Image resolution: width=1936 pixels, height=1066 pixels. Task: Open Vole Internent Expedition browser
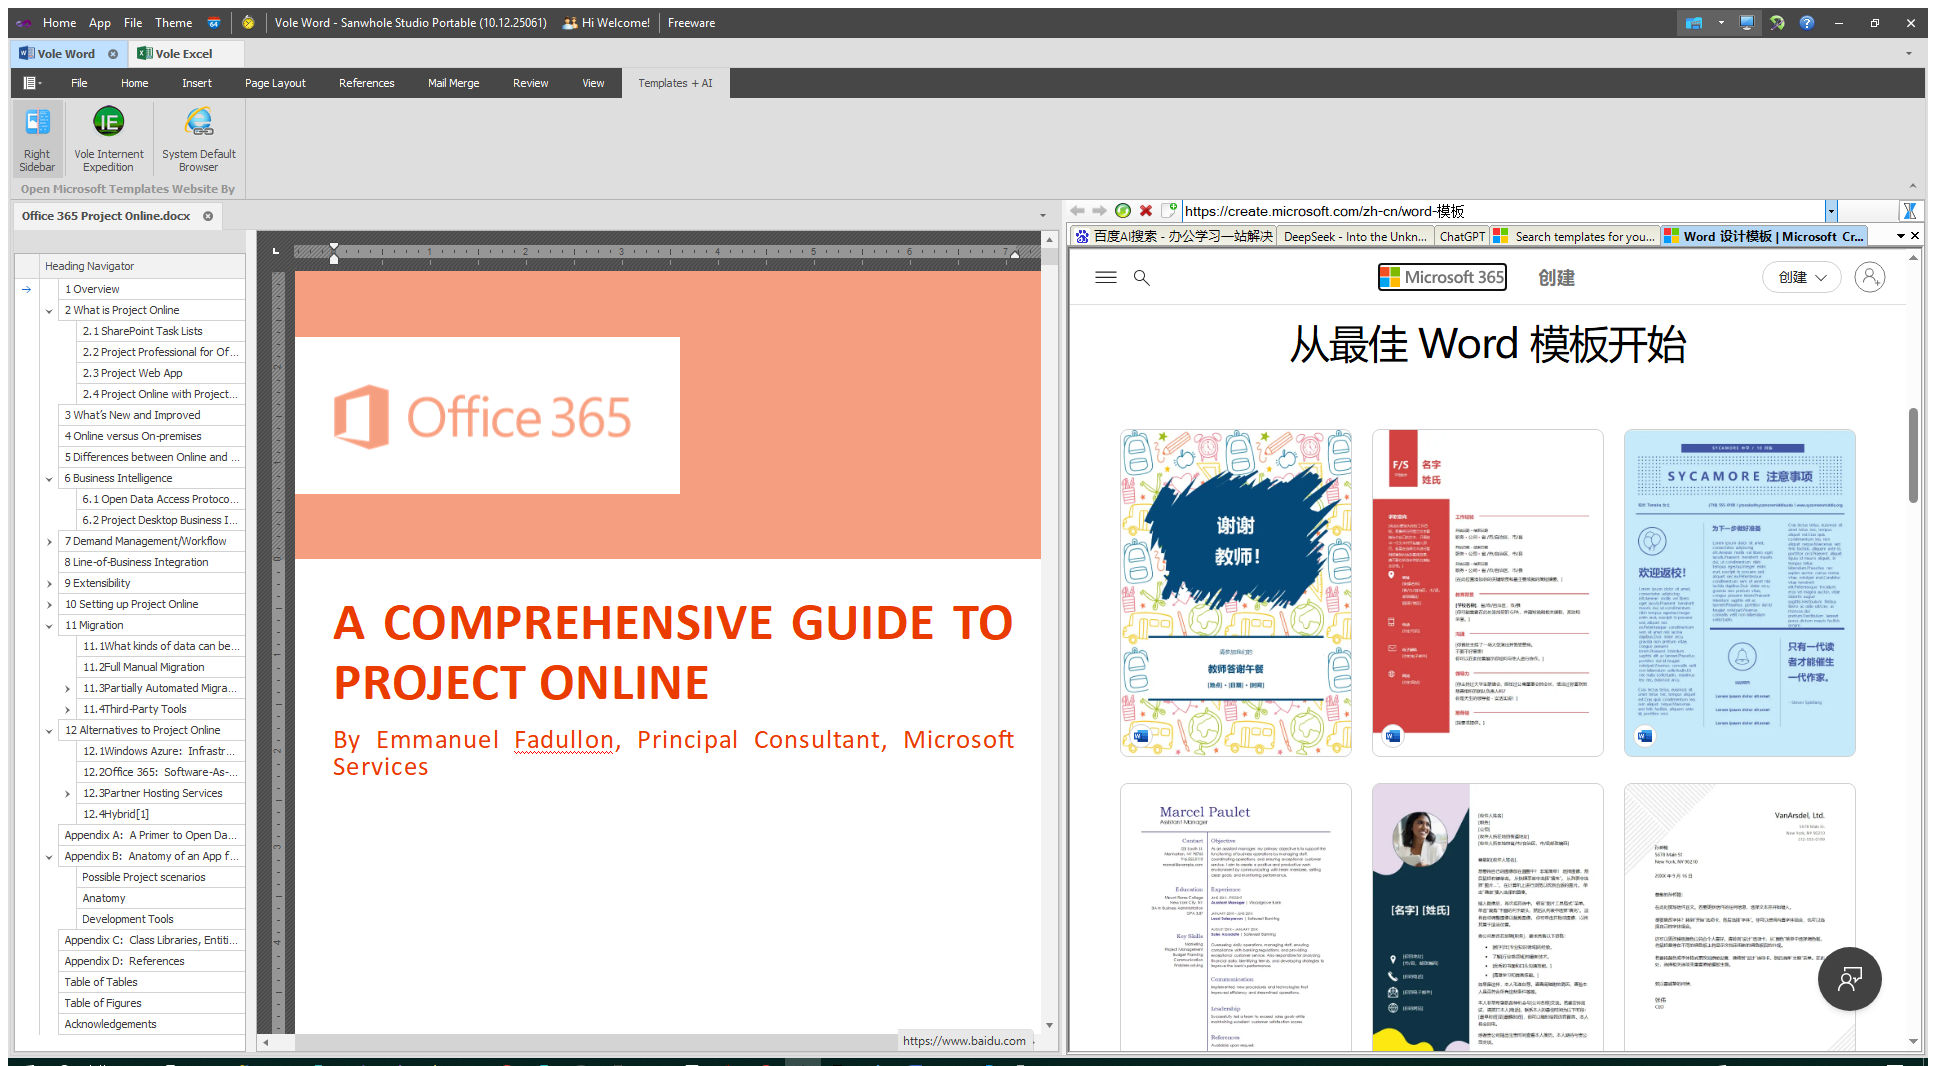point(108,139)
